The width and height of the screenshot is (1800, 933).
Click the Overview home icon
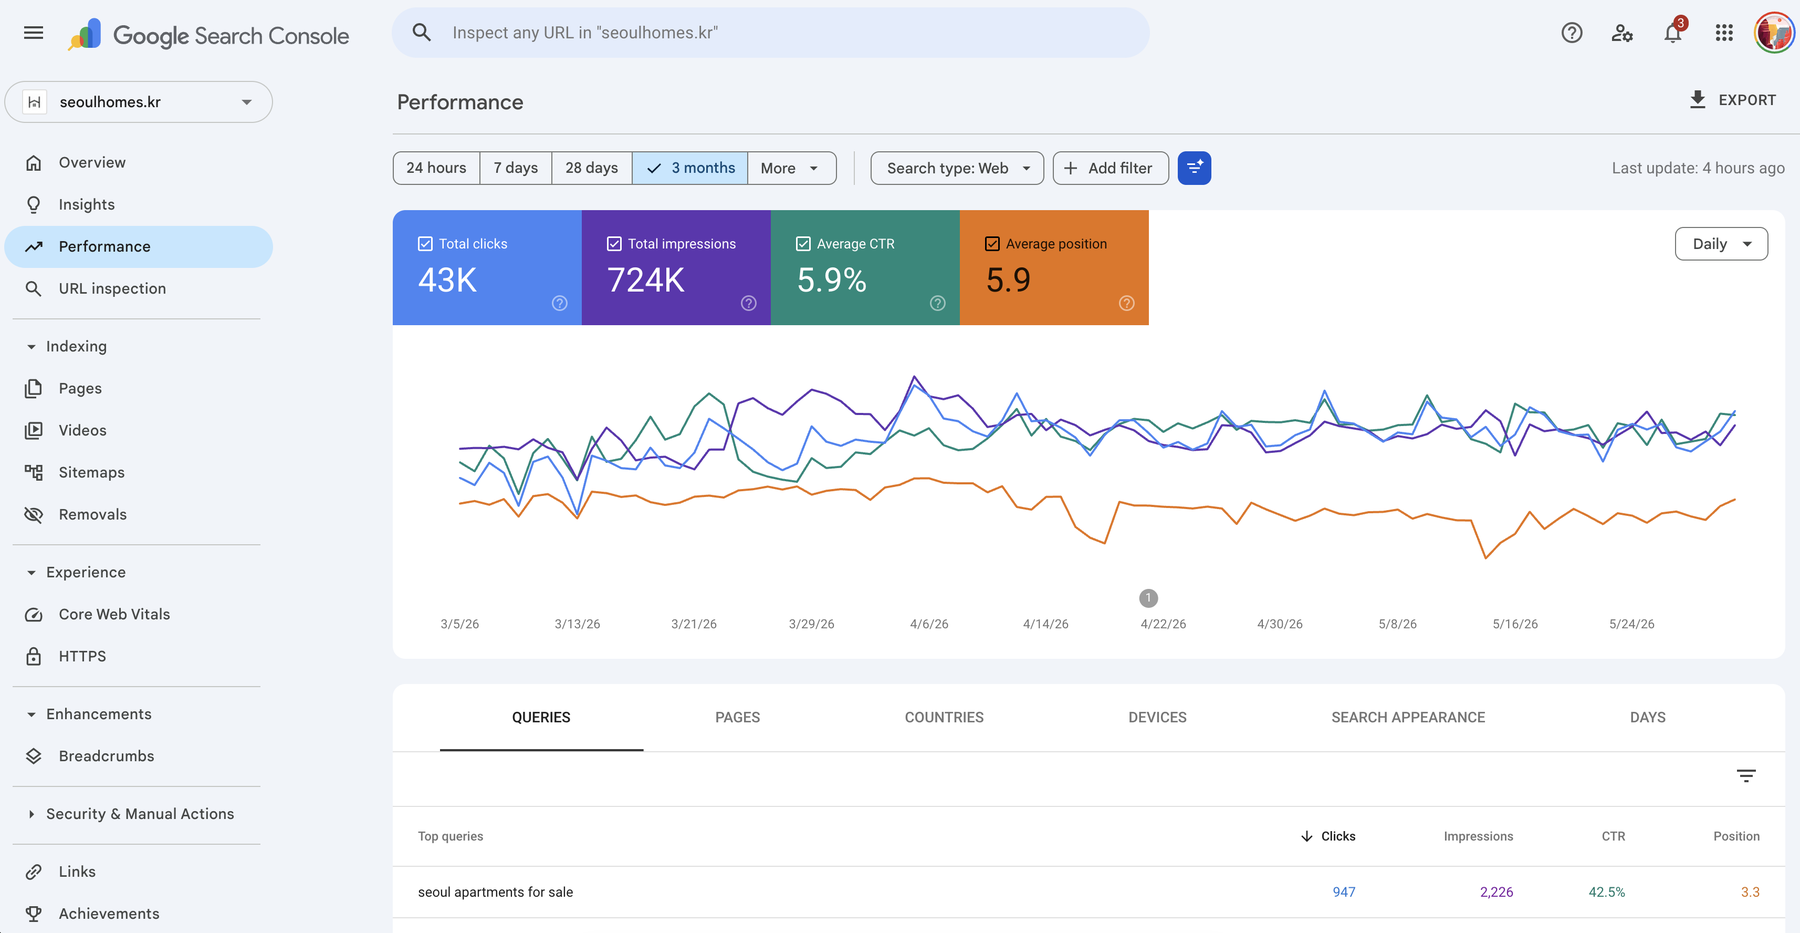(x=34, y=163)
